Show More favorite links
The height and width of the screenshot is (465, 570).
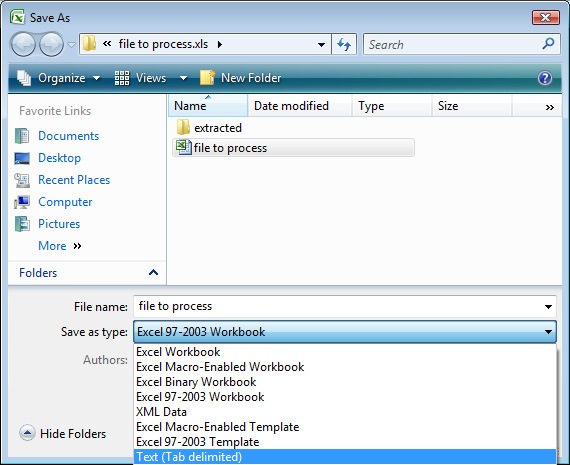59,246
